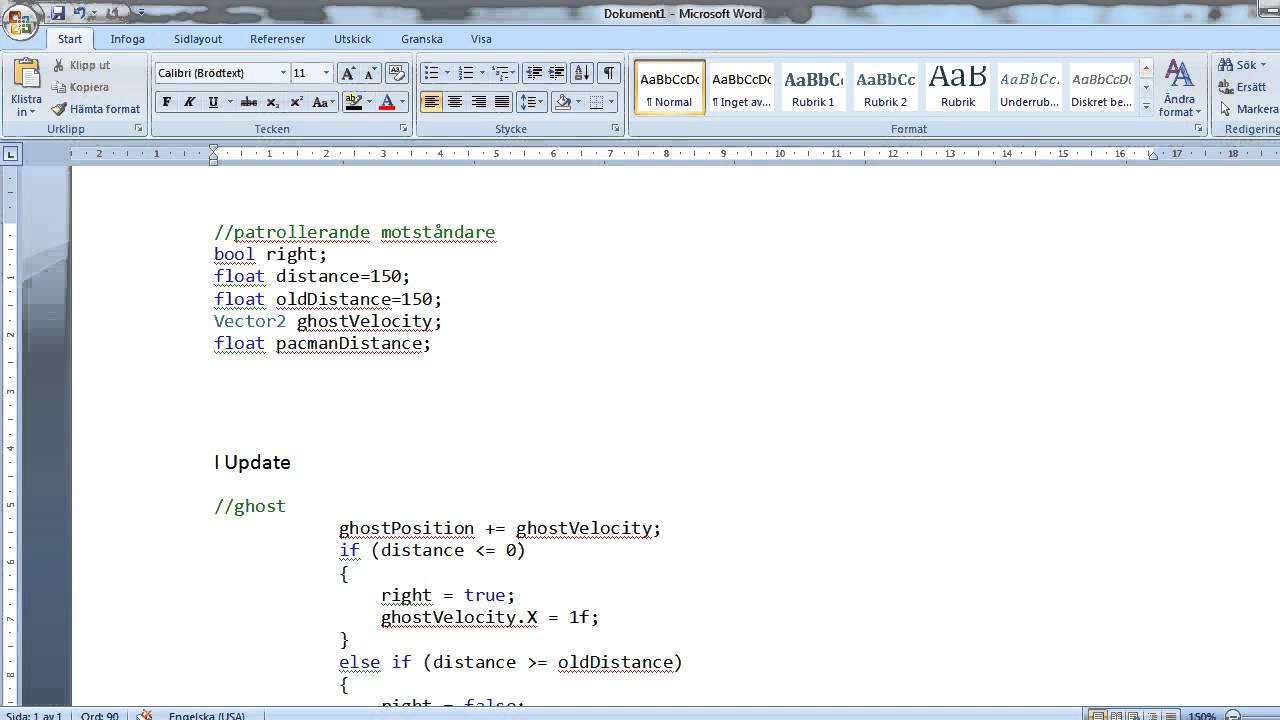Toggle italic (K) formatting
The height and width of the screenshot is (720, 1280).
189,102
